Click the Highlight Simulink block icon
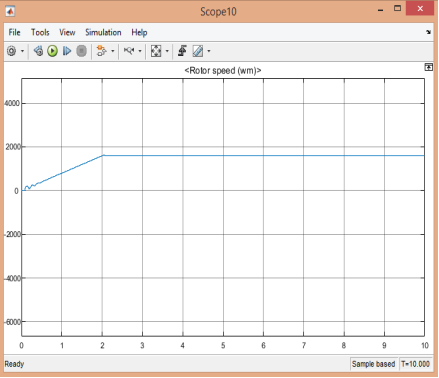The width and height of the screenshot is (439, 378). 101,51
